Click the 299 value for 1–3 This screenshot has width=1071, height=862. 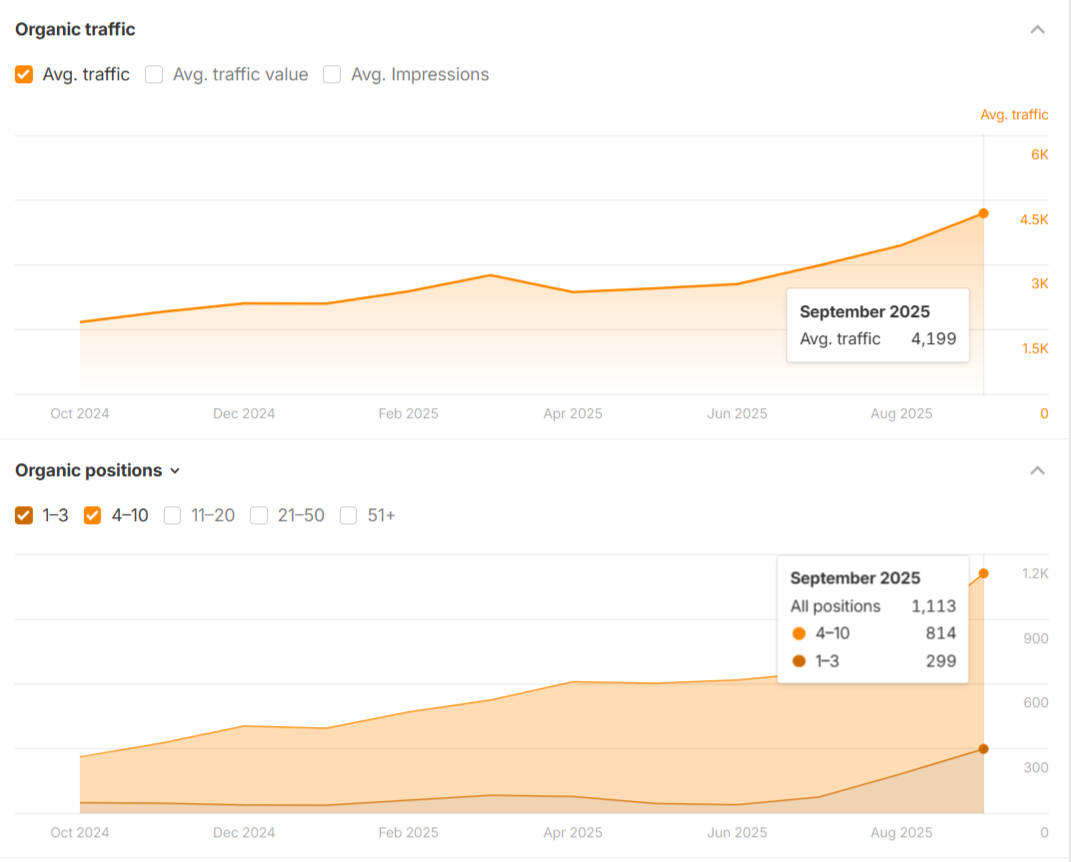(x=941, y=661)
